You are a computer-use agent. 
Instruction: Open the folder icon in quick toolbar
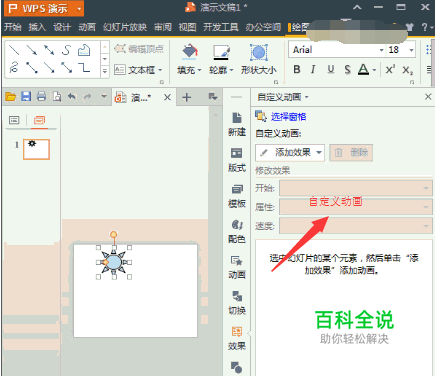point(11,97)
